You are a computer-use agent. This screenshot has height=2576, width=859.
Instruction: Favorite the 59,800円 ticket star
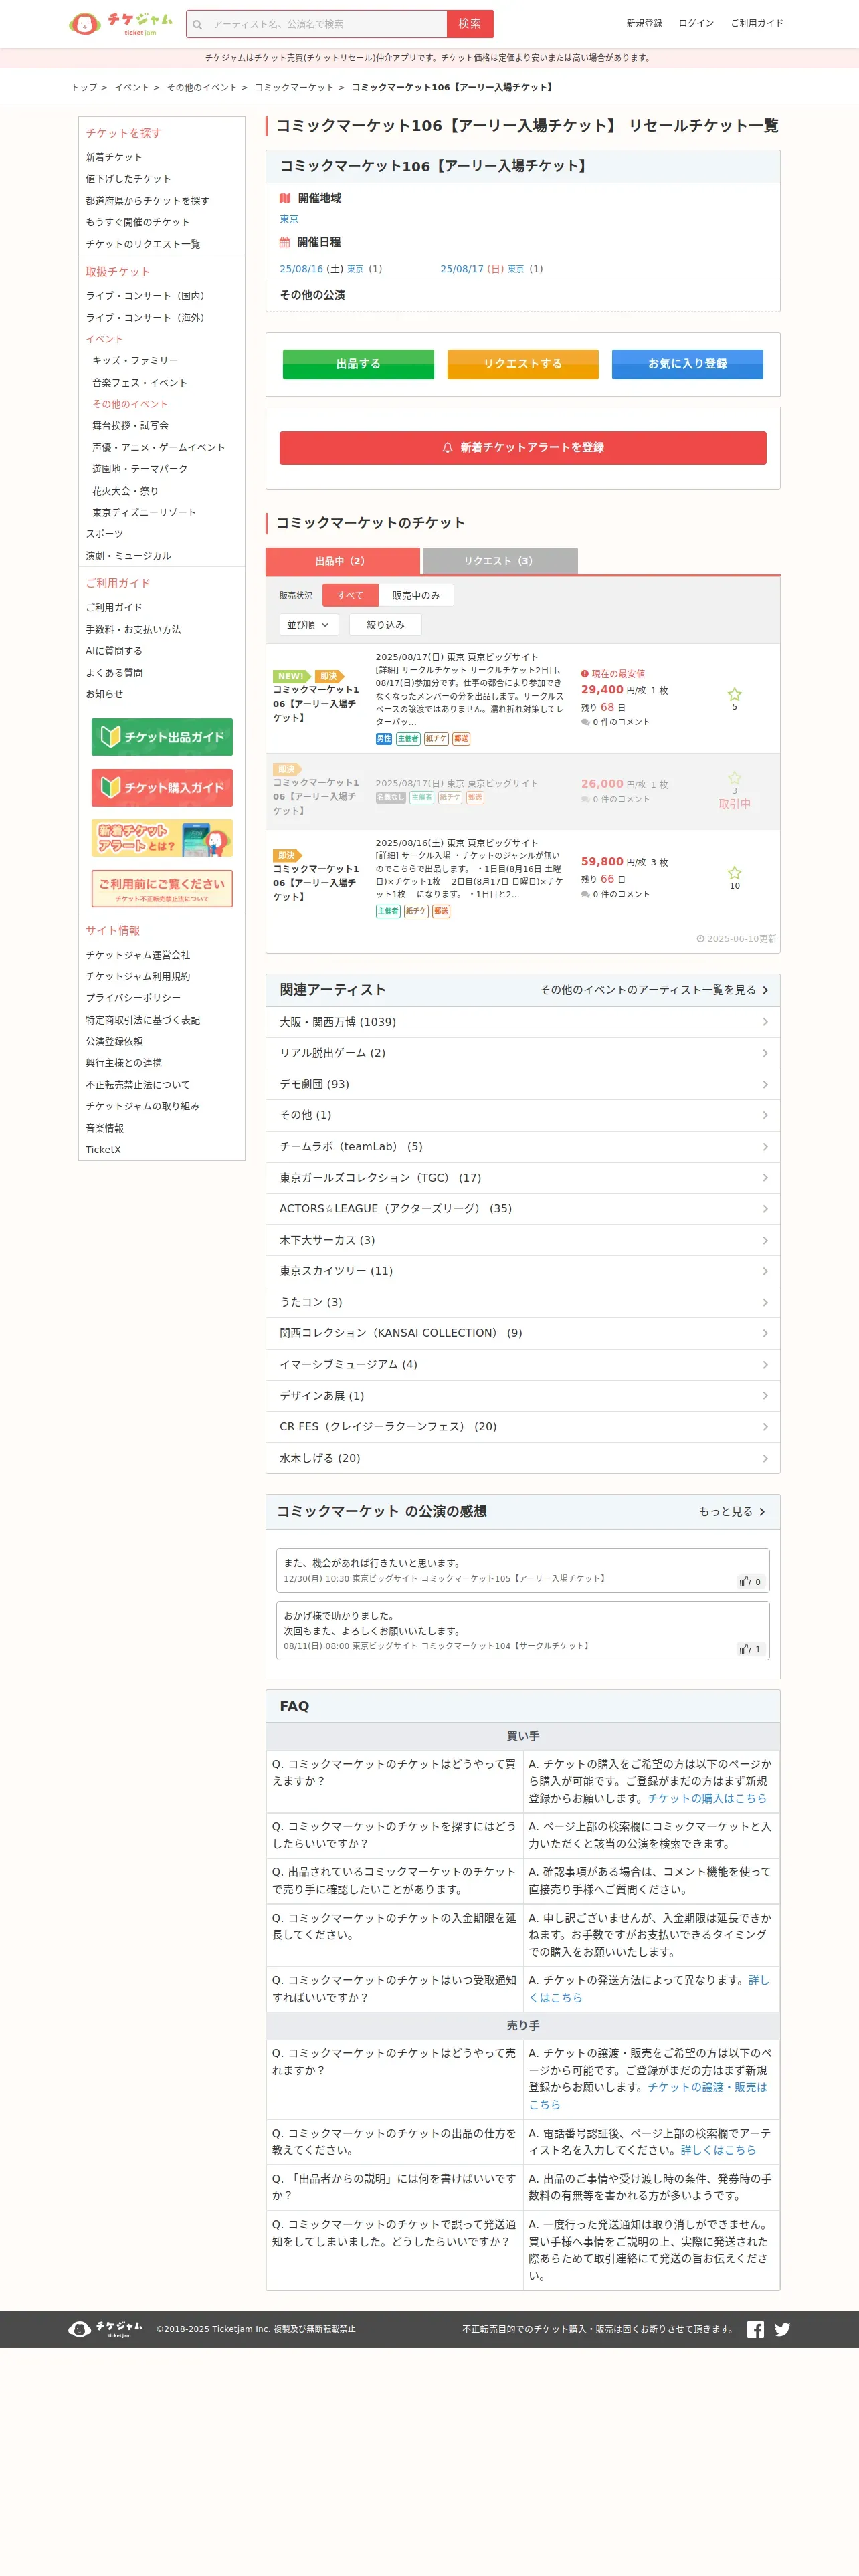[734, 873]
